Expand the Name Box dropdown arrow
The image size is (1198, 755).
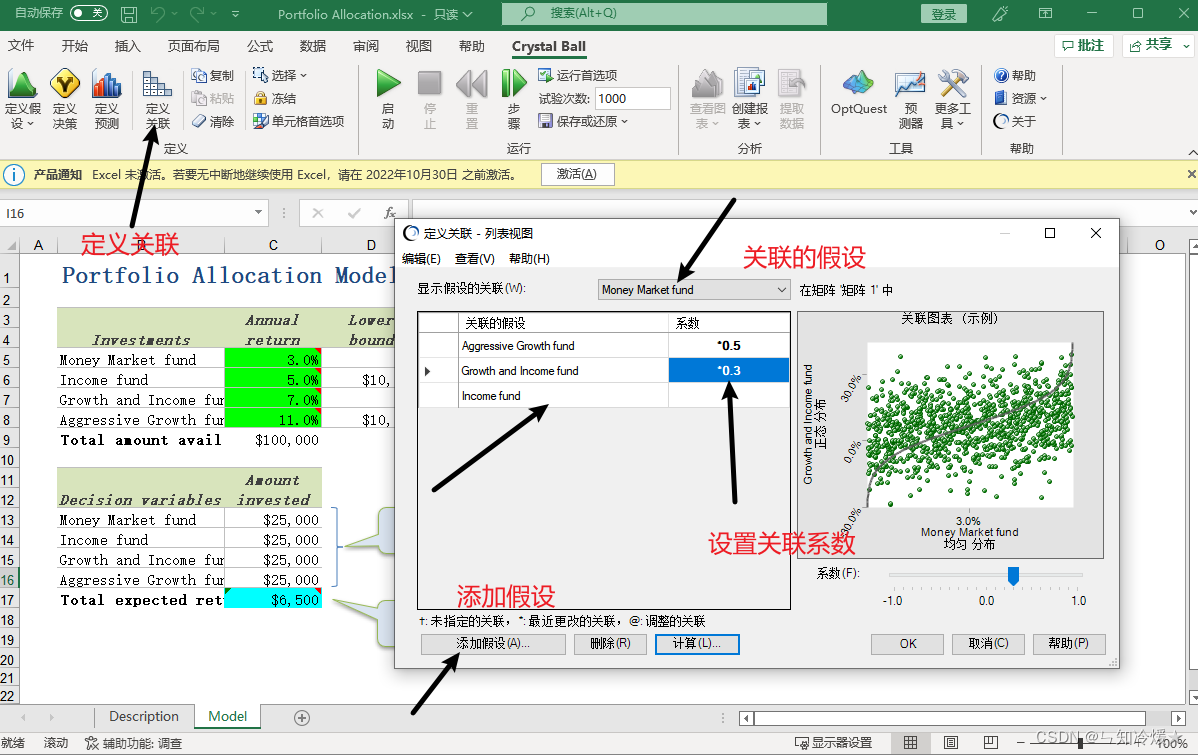[x=258, y=212]
